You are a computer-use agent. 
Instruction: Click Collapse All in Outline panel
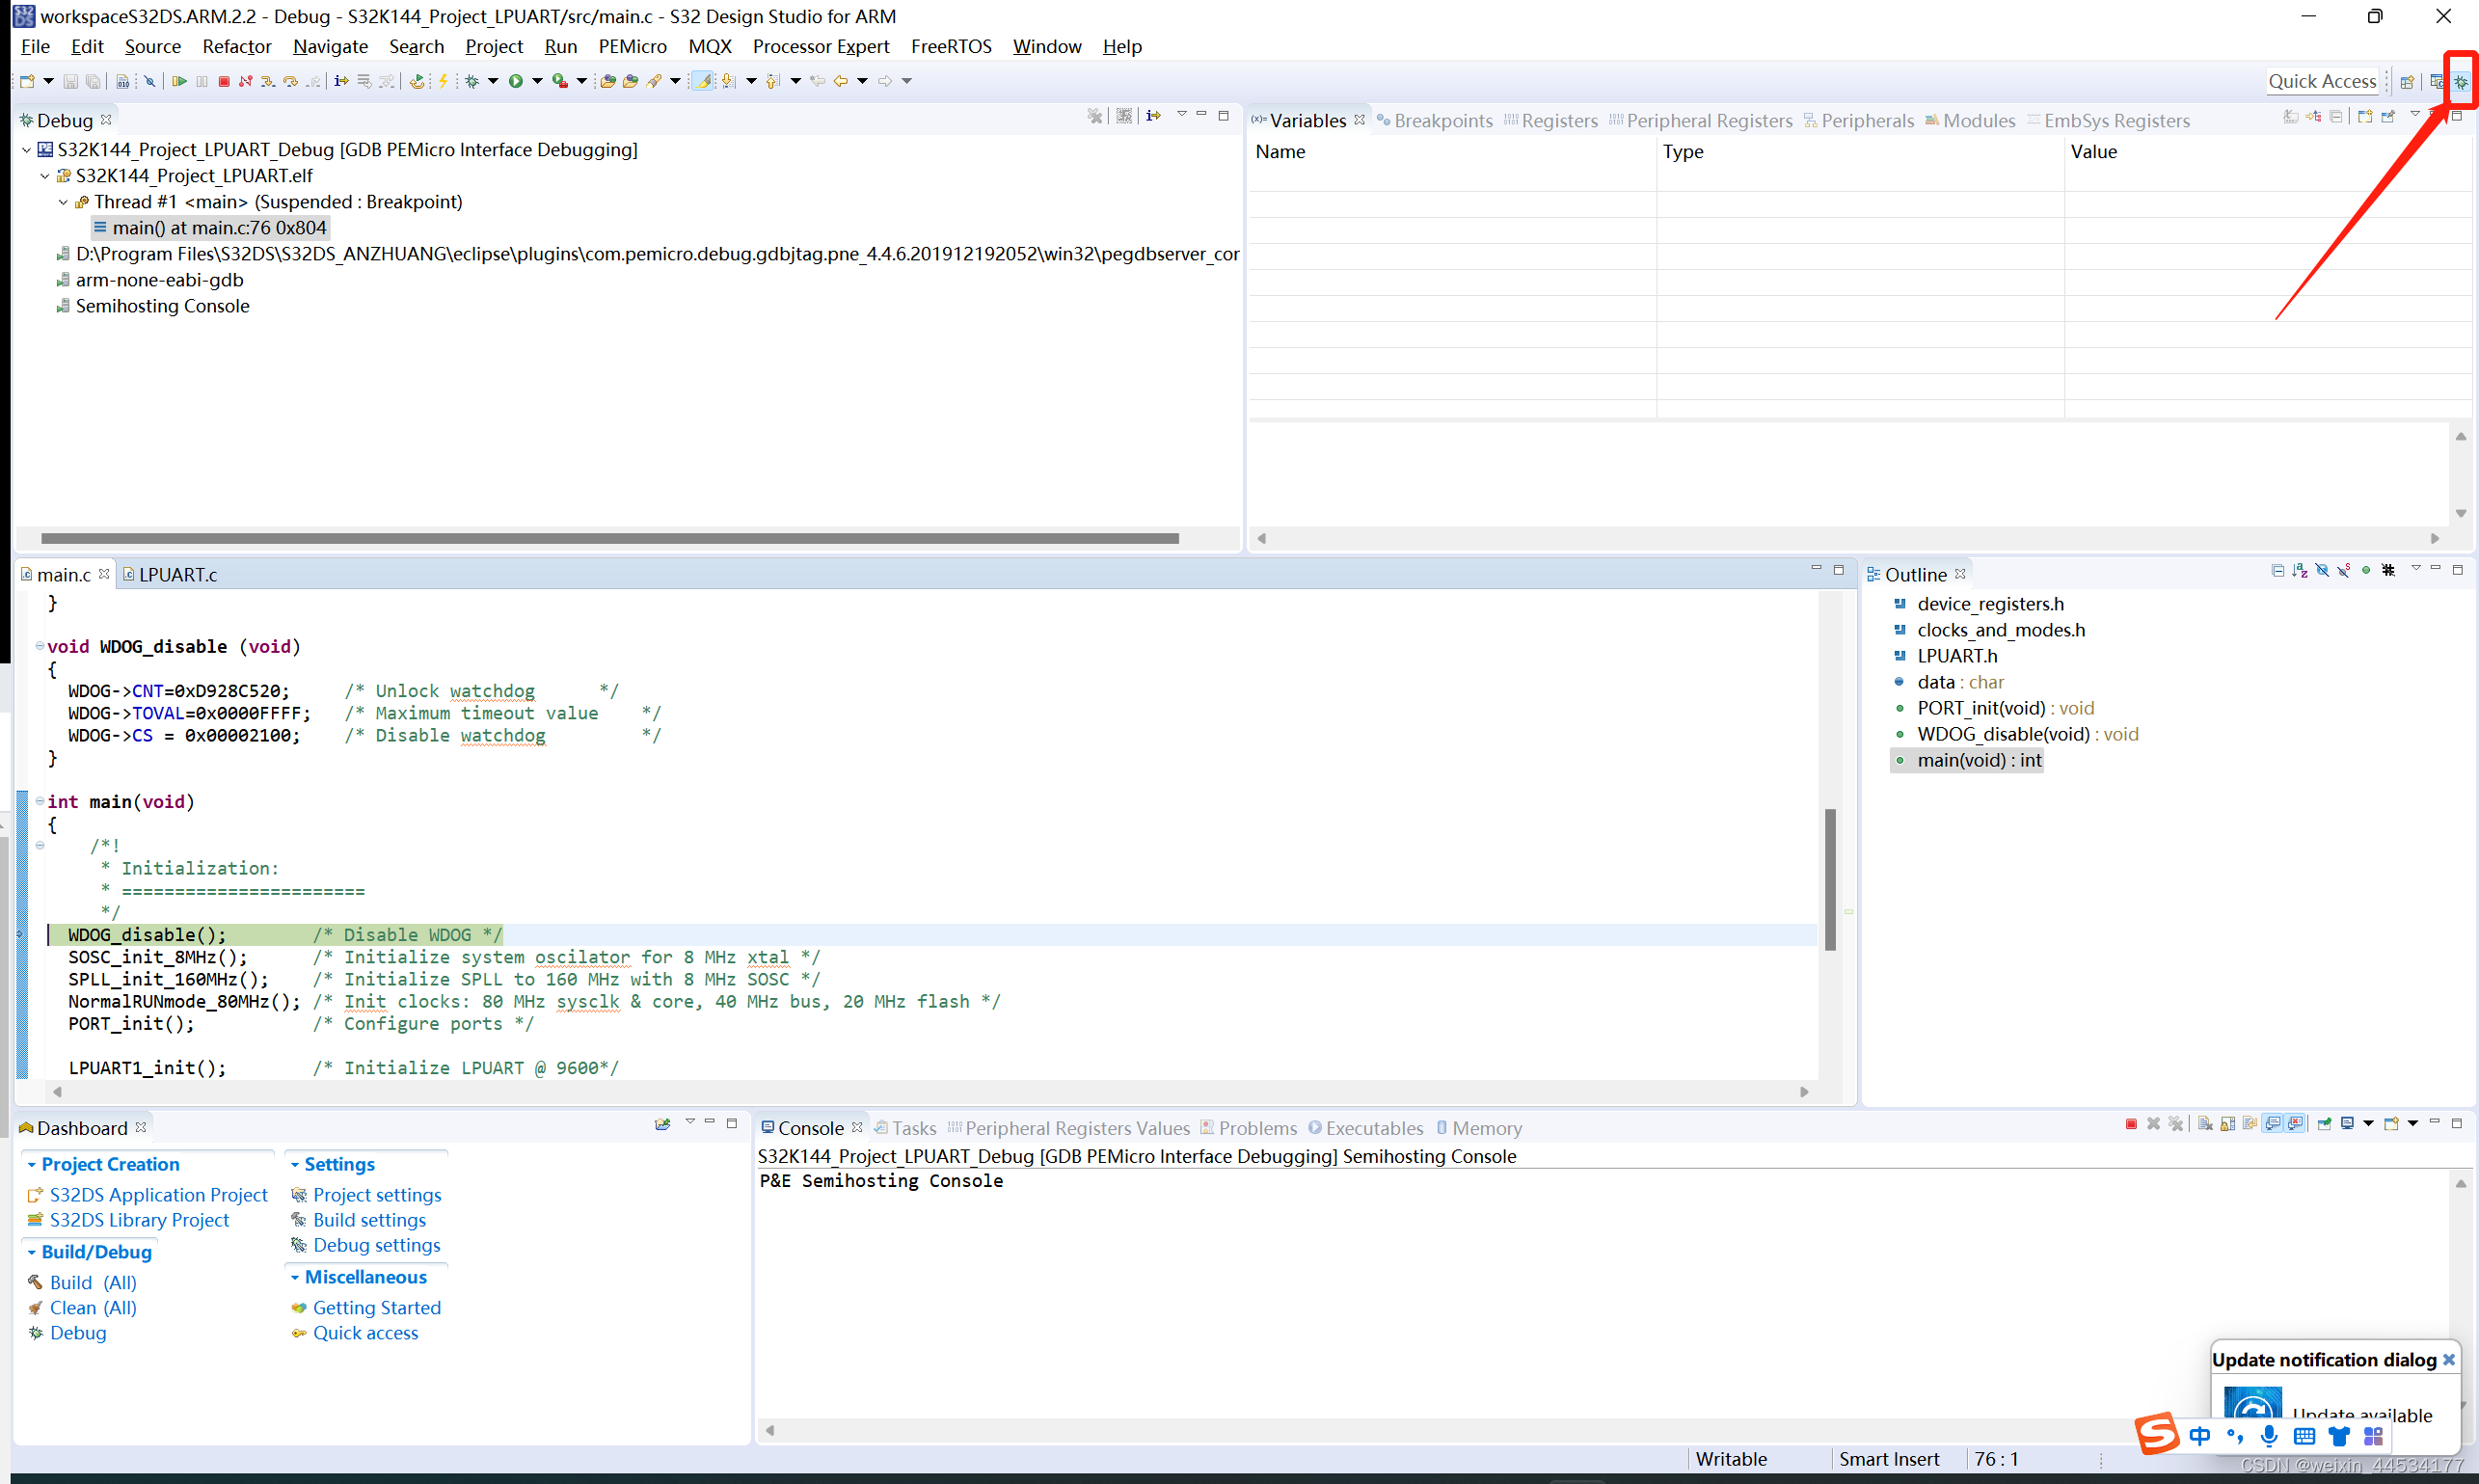pyautogui.click(x=2277, y=571)
